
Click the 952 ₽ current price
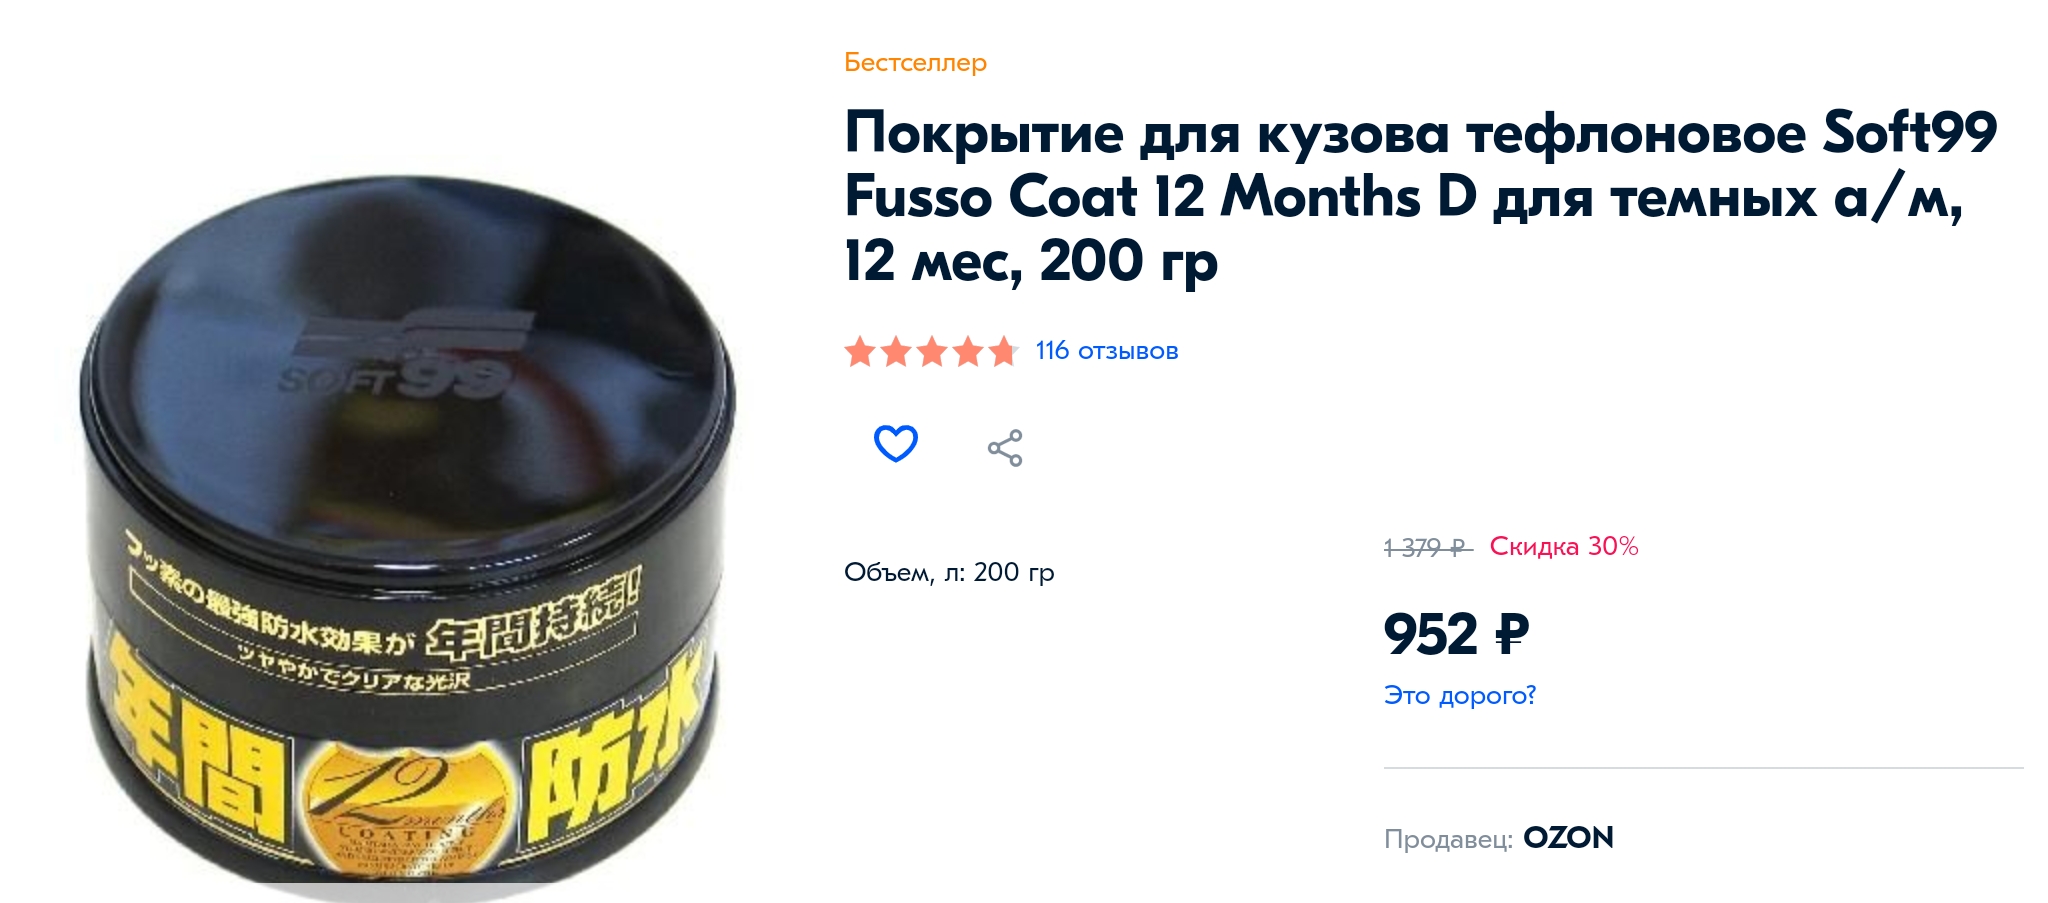coord(1457,634)
